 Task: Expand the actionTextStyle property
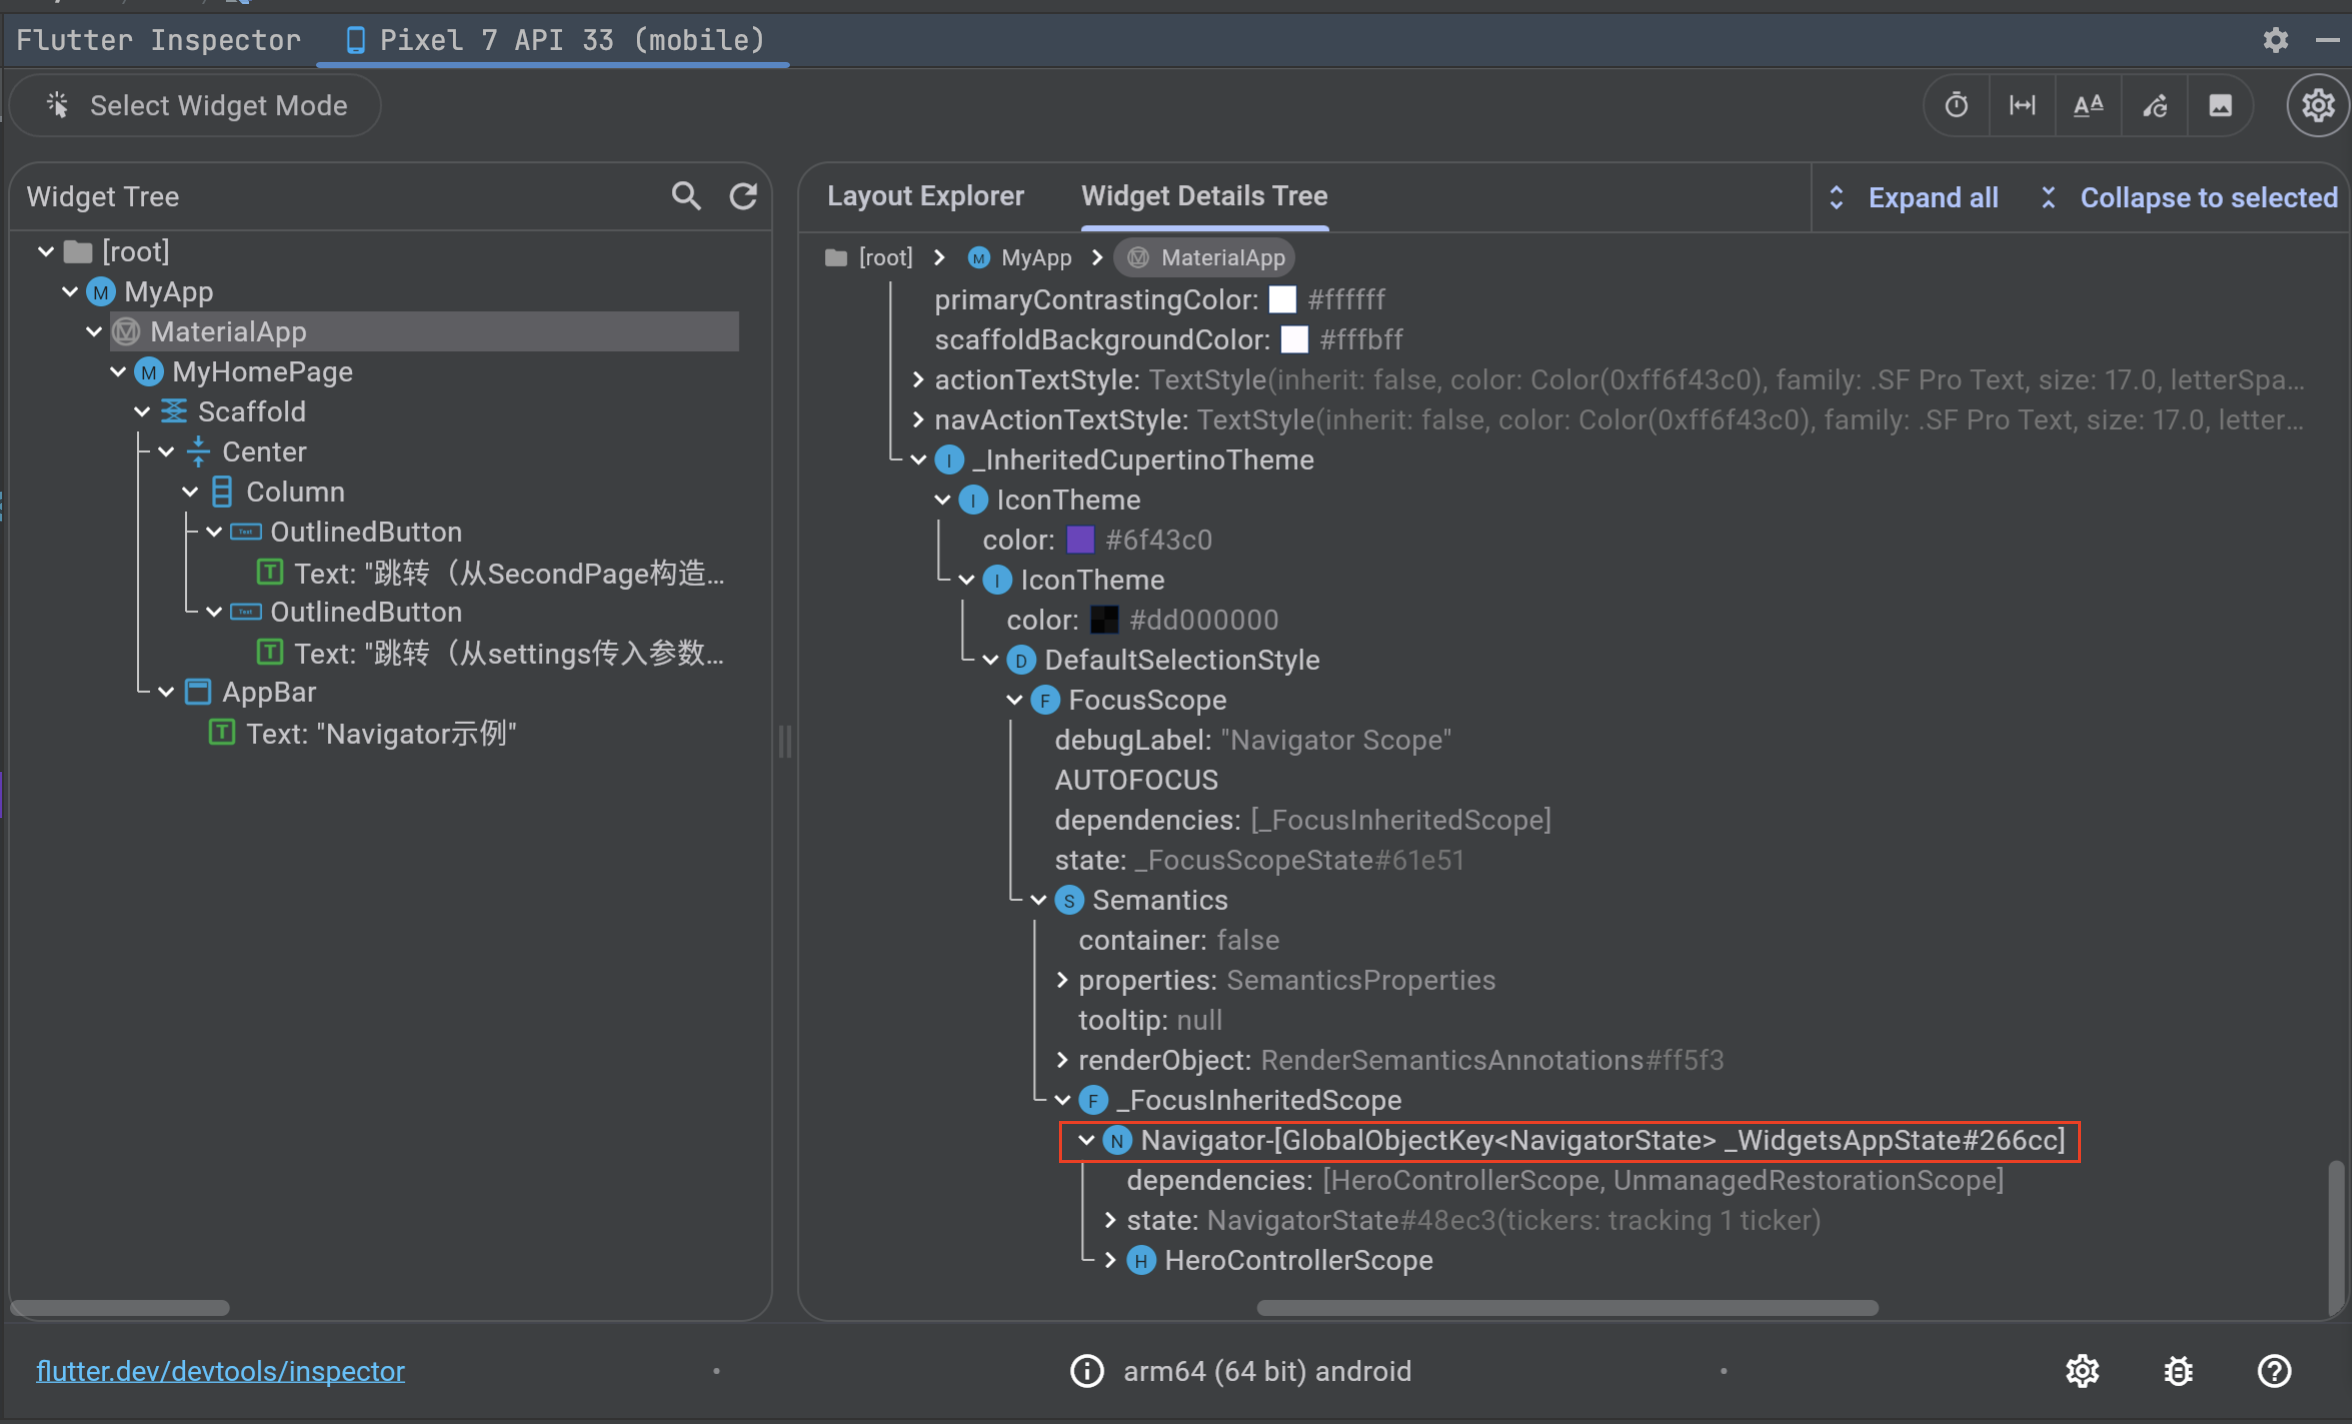pyautogui.click(x=918, y=380)
